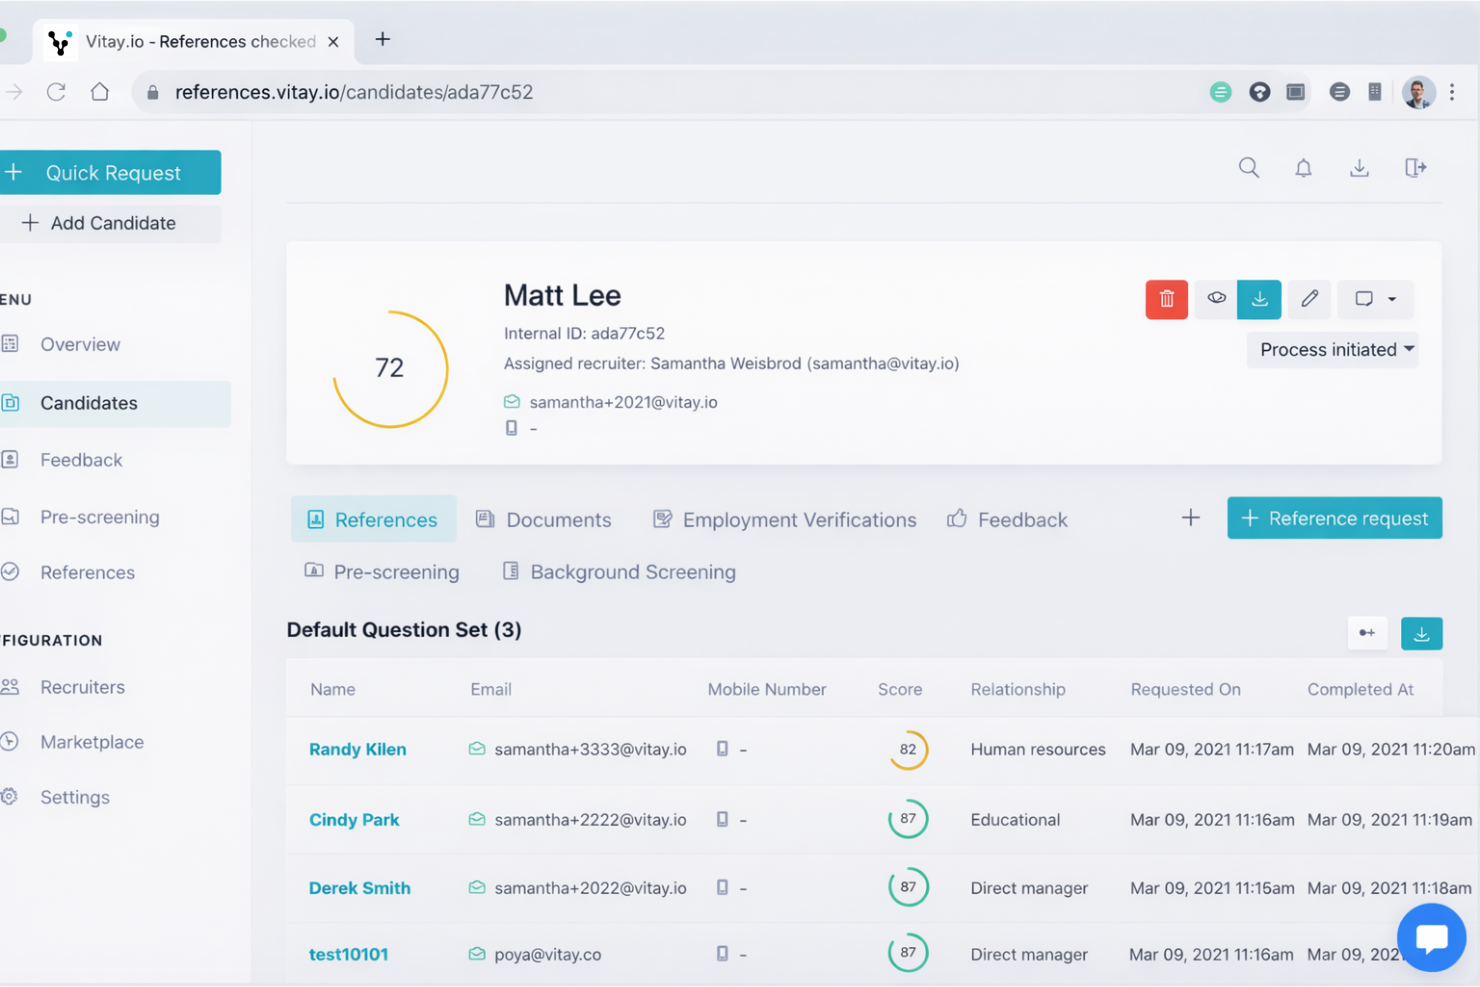Download the Default Question Set results
Image resolution: width=1480 pixels, height=987 pixels.
[x=1421, y=633]
